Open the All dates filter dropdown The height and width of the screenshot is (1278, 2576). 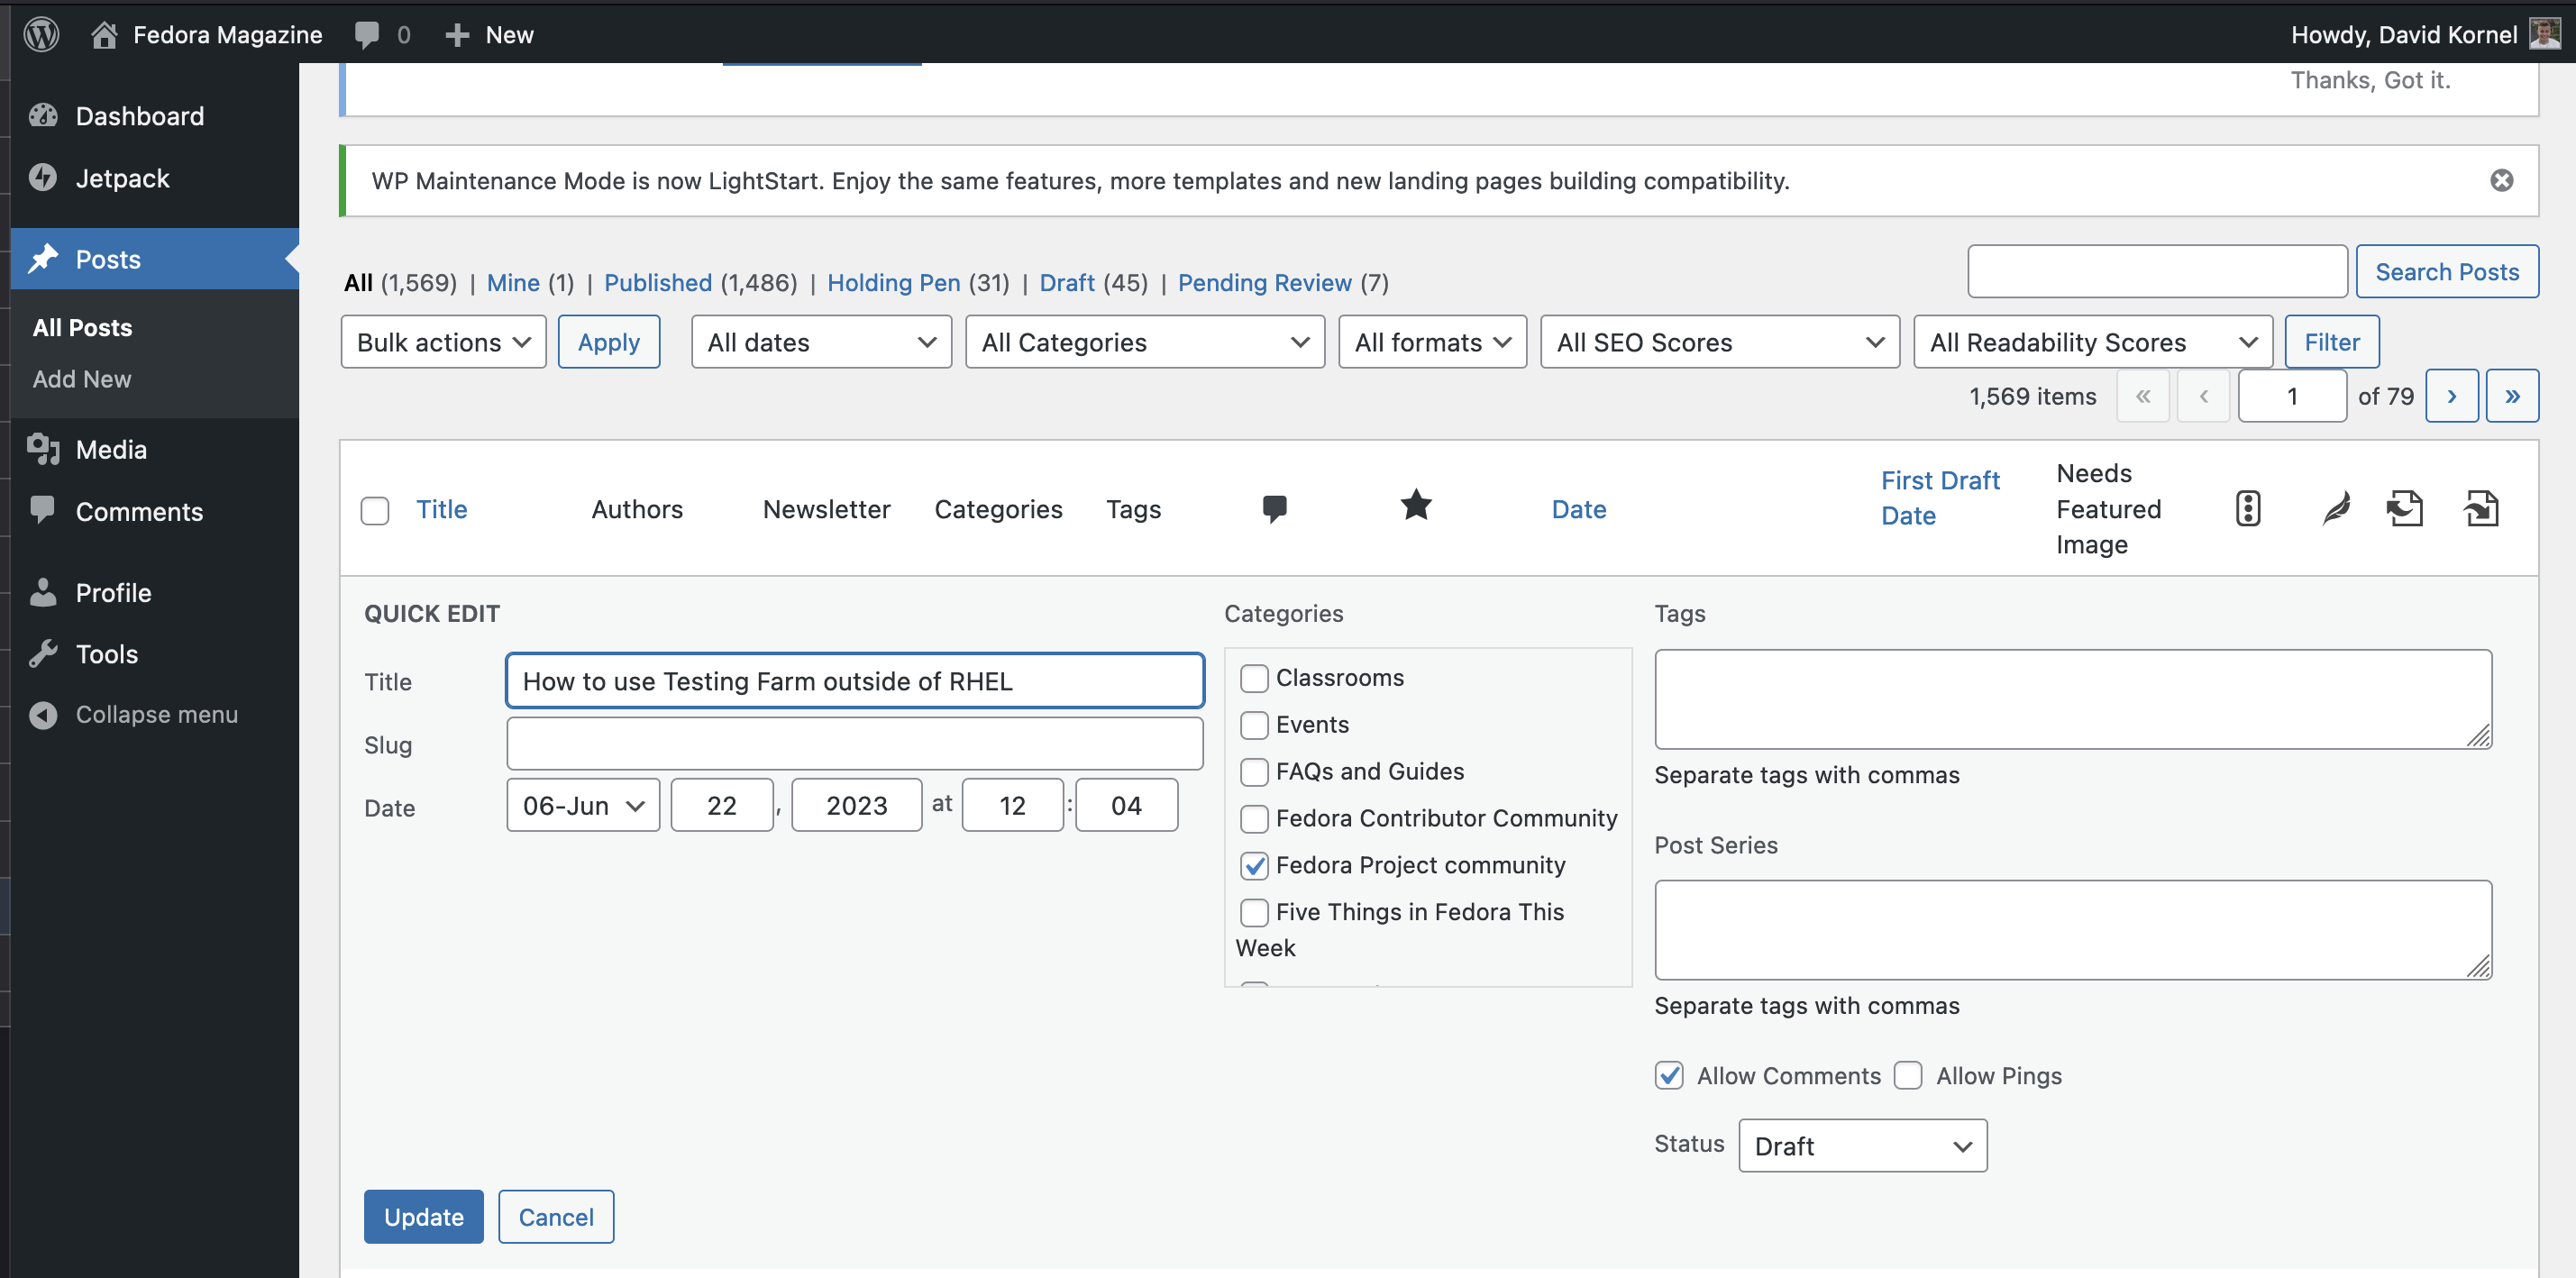point(821,342)
